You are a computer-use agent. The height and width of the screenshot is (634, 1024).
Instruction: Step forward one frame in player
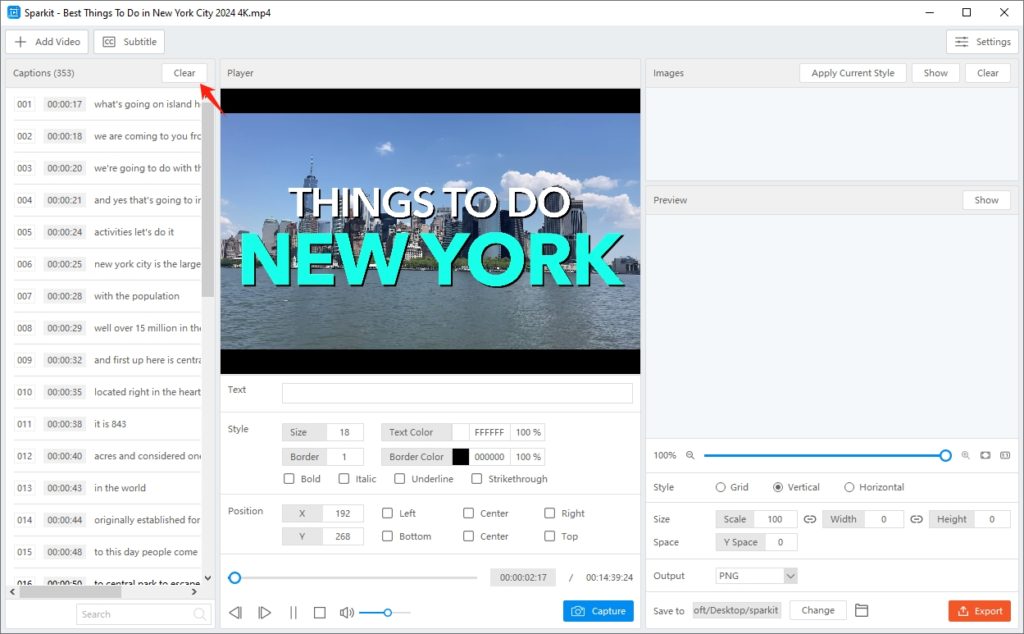point(264,612)
